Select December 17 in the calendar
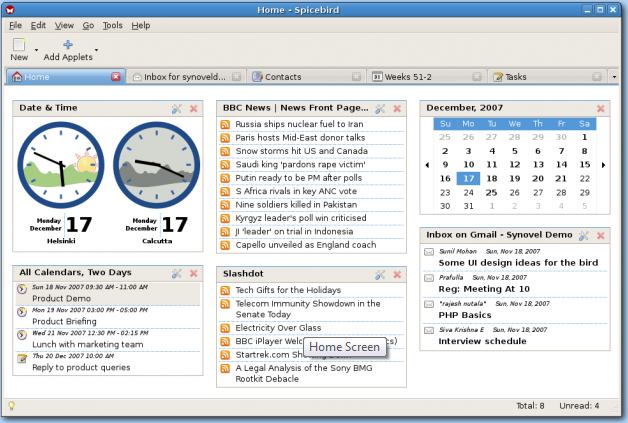The width and height of the screenshot is (628, 423). 468,178
